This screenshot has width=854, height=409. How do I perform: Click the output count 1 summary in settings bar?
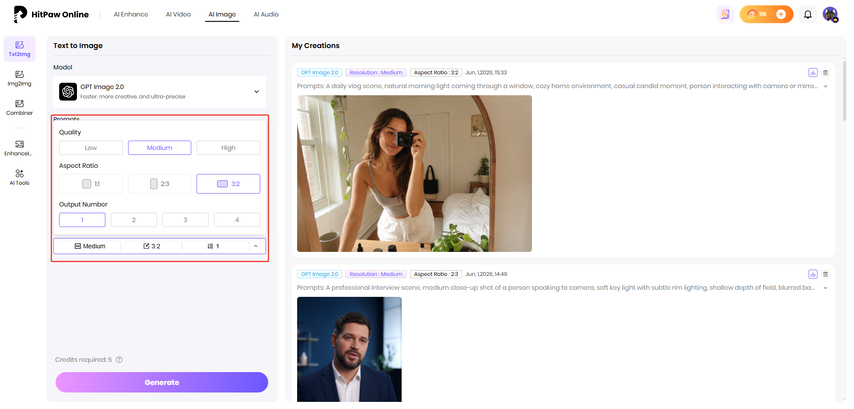214,246
